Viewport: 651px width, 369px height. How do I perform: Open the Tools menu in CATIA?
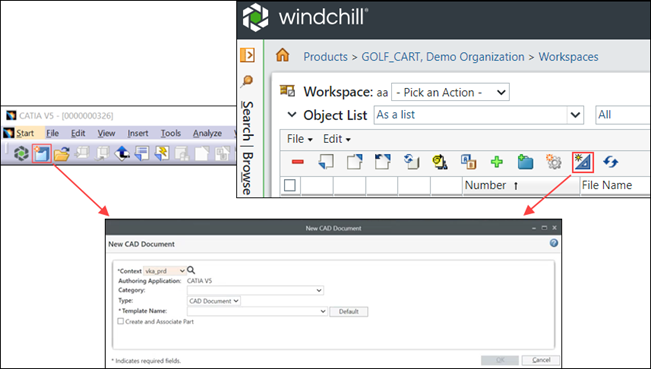(171, 133)
